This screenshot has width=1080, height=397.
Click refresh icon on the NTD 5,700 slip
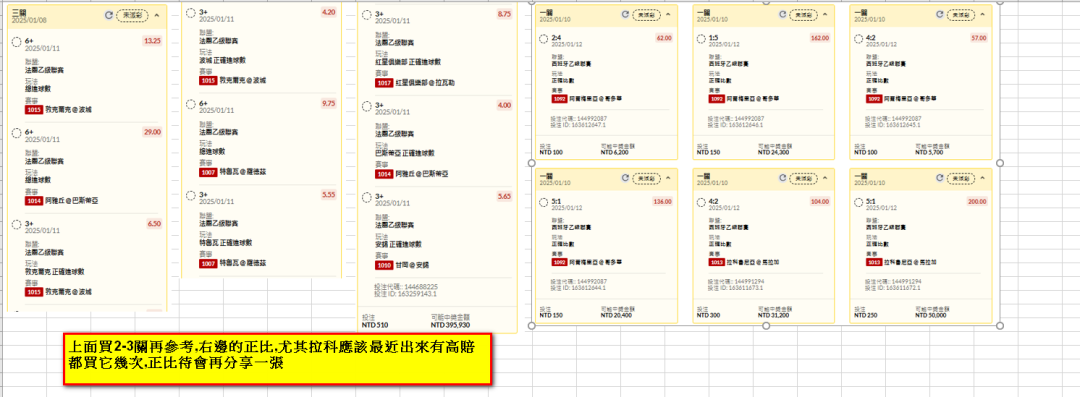(938, 14)
